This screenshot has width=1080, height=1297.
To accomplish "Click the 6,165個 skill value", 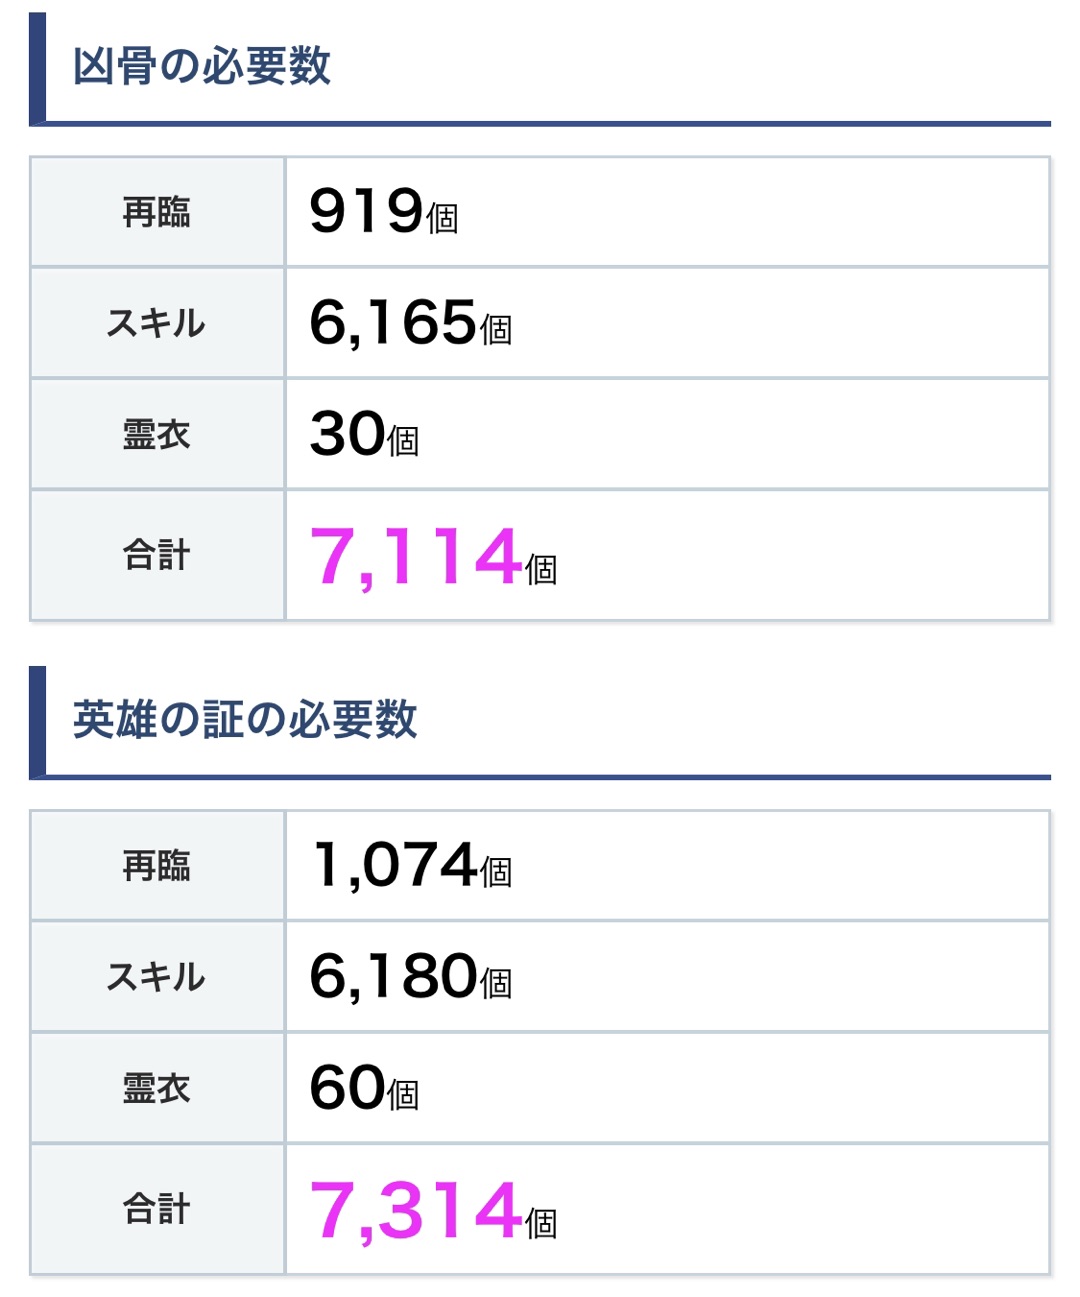I will [x=410, y=323].
